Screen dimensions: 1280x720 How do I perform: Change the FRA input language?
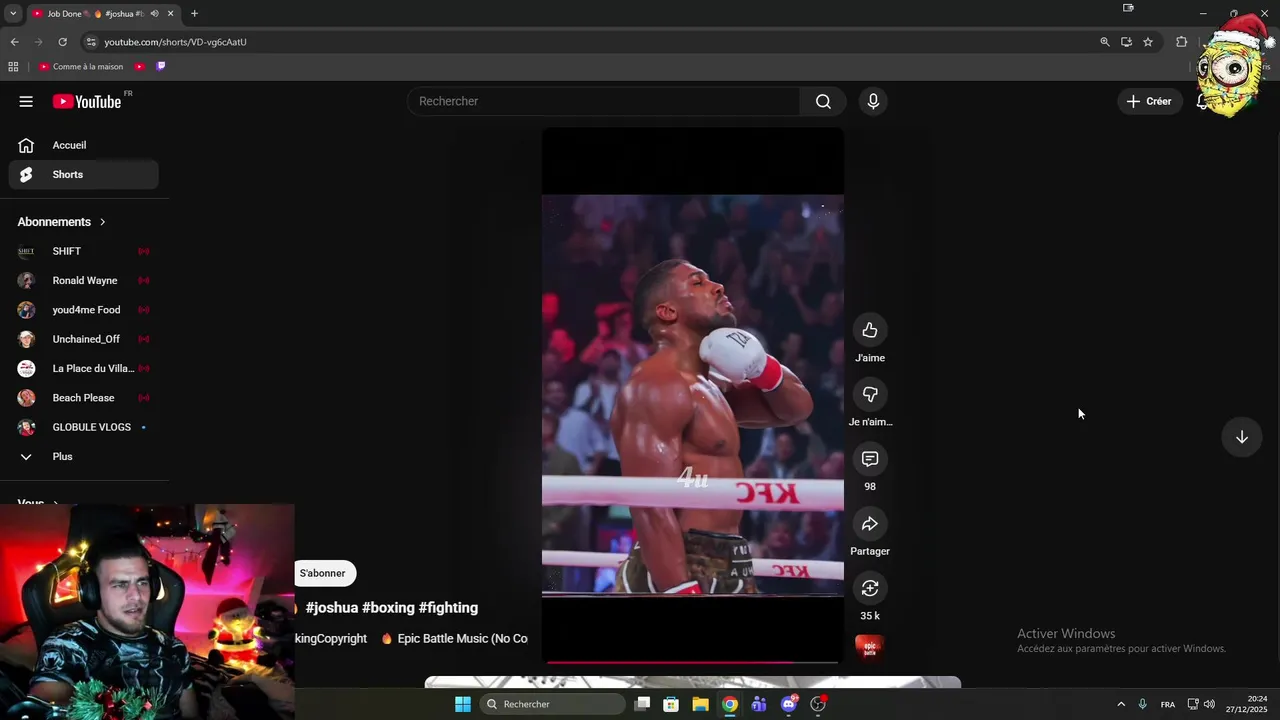pyautogui.click(x=1168, y=704)
